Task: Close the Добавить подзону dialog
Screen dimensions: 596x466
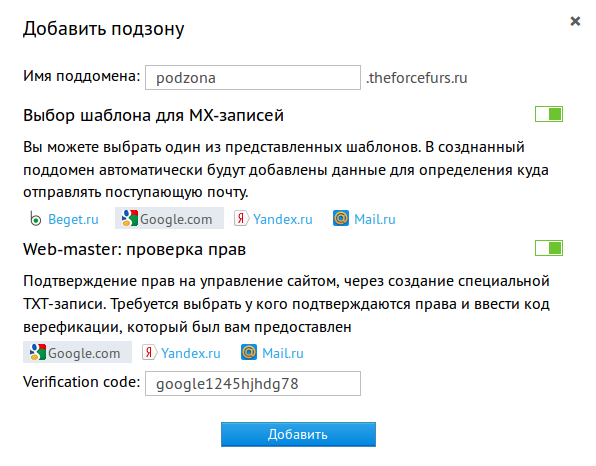Action: coord(575,21)
